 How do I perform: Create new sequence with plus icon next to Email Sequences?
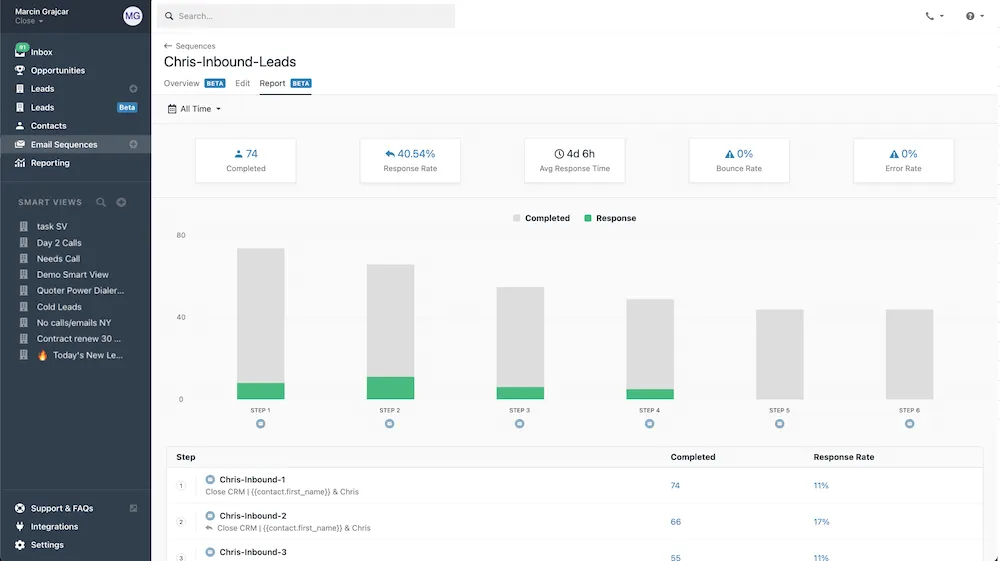(x=133, y=144)
